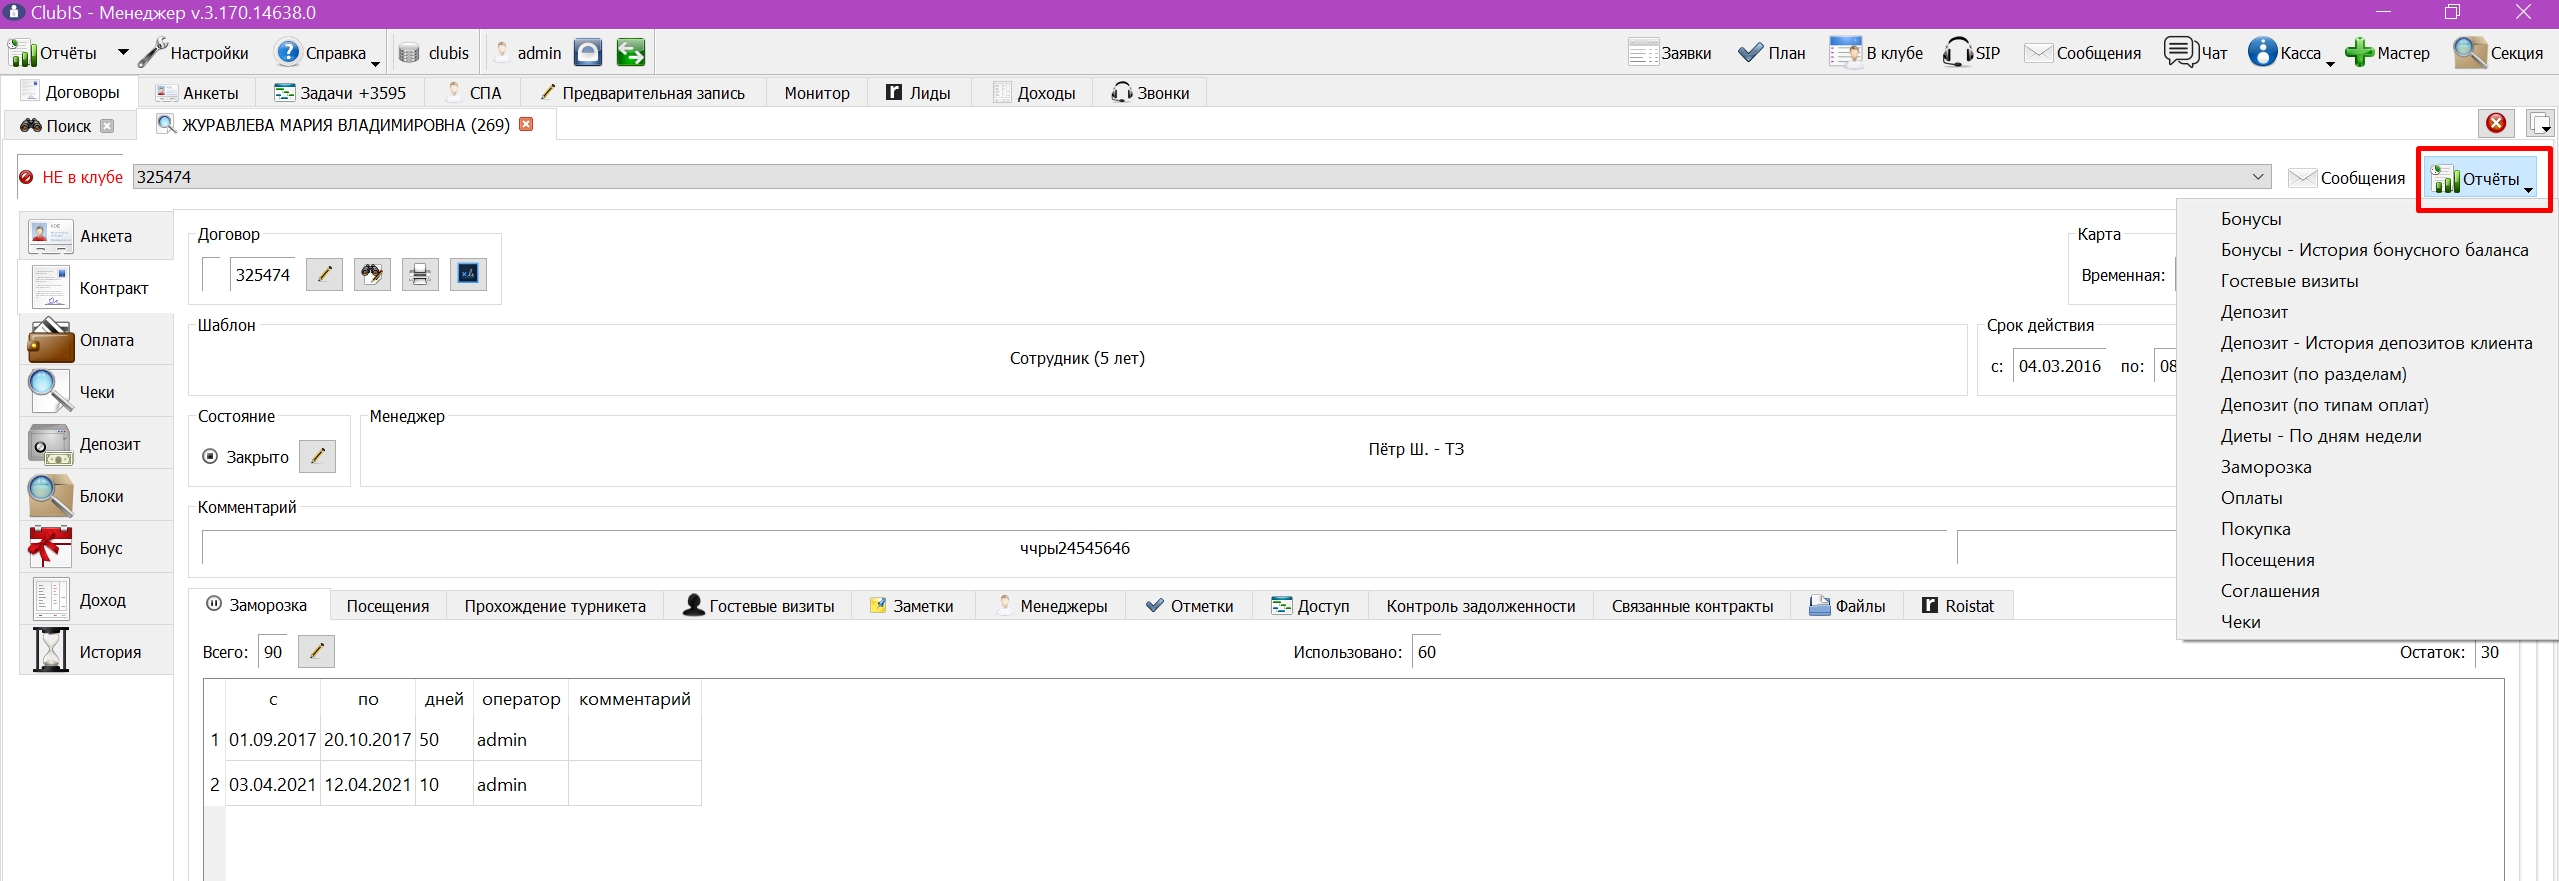
Task: Open План checkmark item
Action: point(1772,53)
